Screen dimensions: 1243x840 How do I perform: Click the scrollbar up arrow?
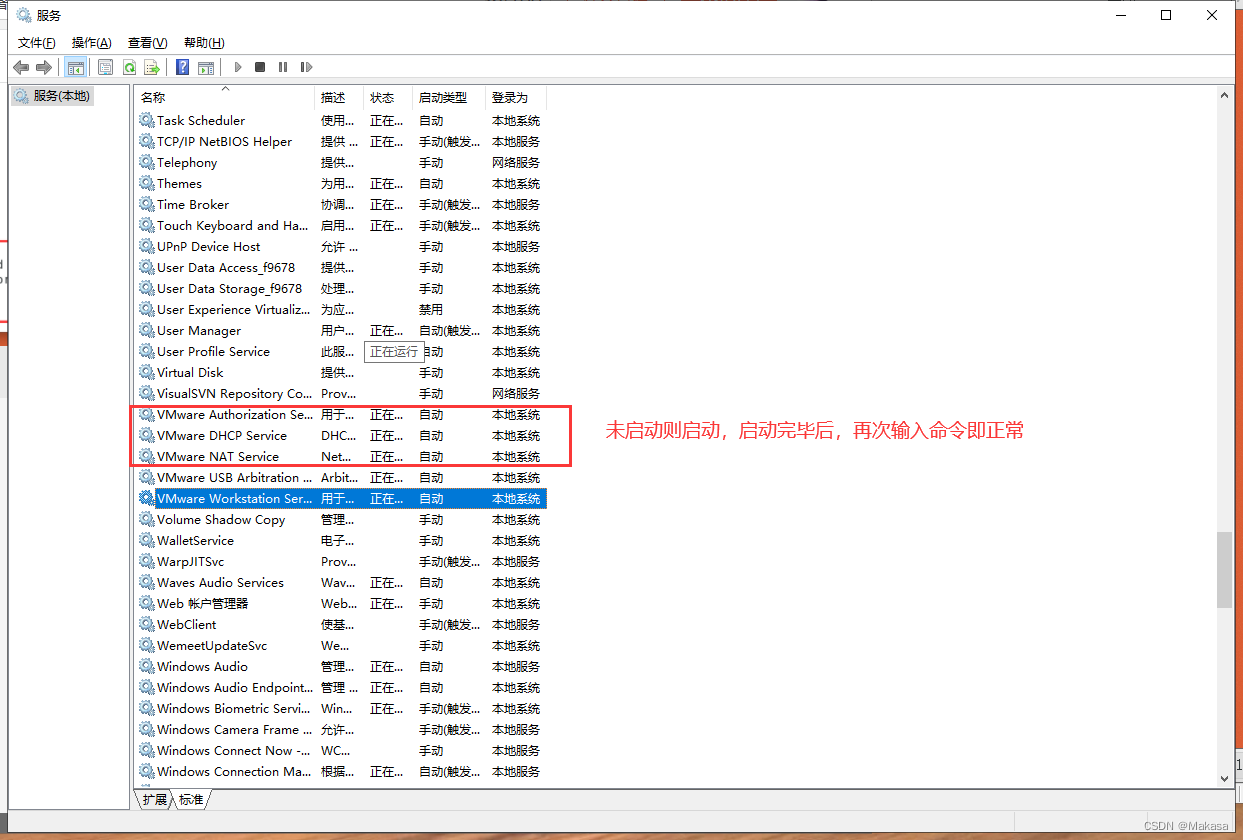(x=1225, y=95)
